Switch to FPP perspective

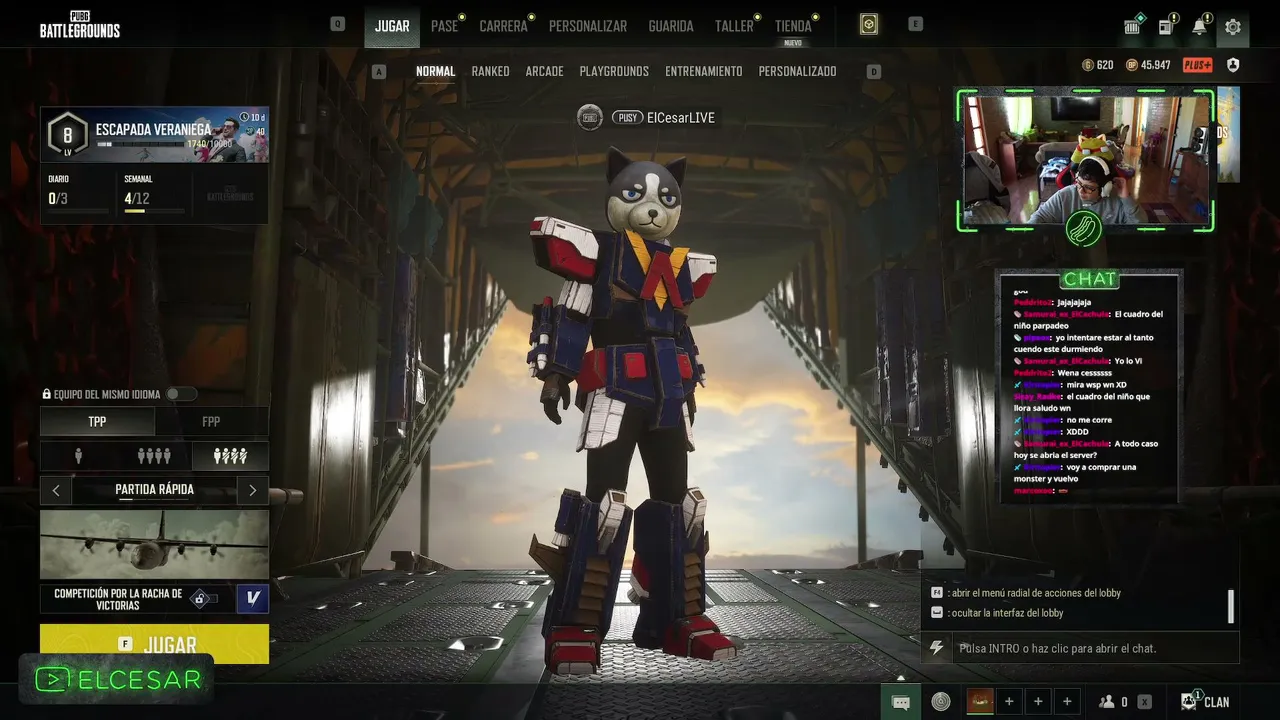pyautogui.click(x=211, y=421)
